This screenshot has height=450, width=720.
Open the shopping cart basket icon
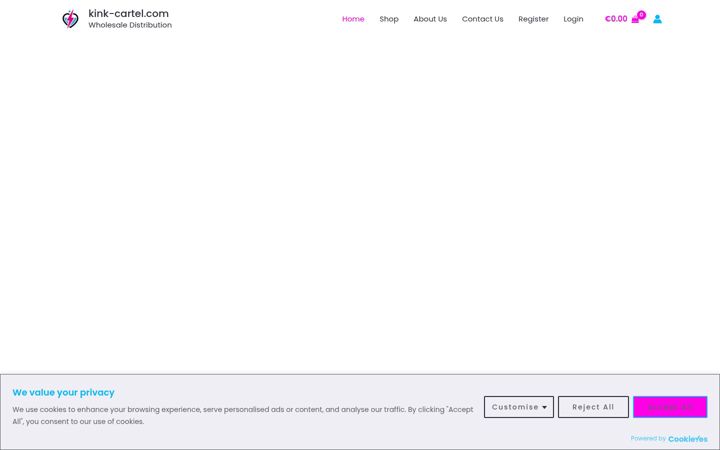point(635,20)
